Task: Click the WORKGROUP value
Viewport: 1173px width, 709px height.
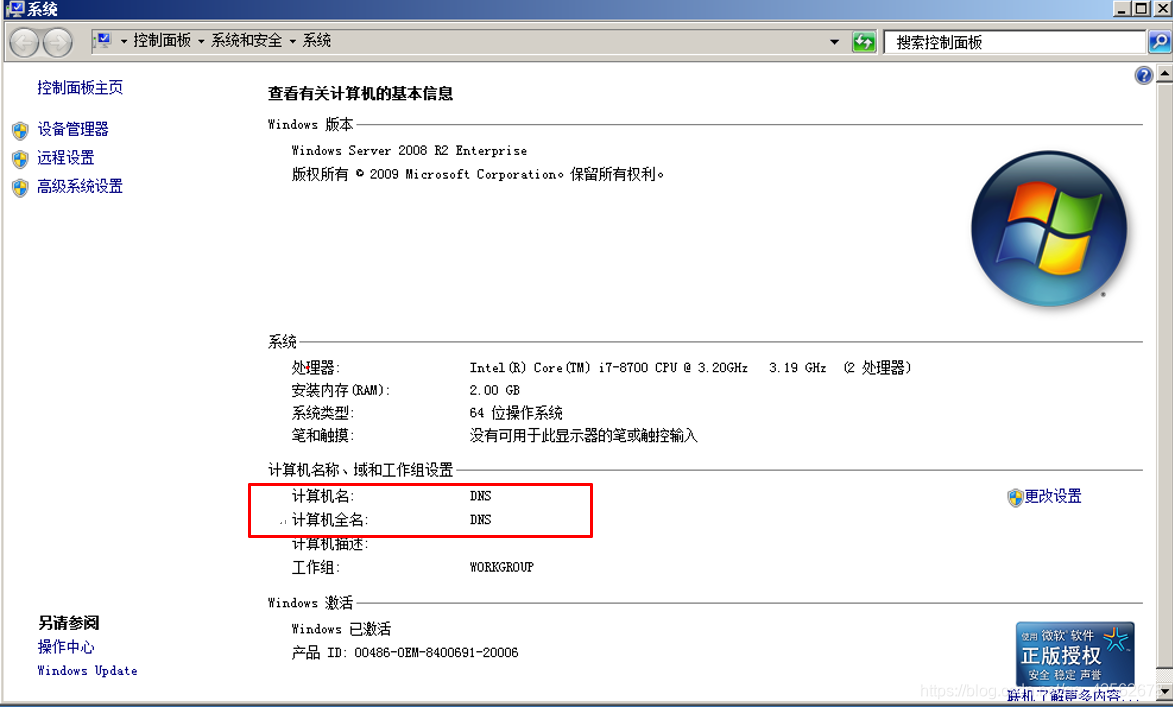Action: 501,568
